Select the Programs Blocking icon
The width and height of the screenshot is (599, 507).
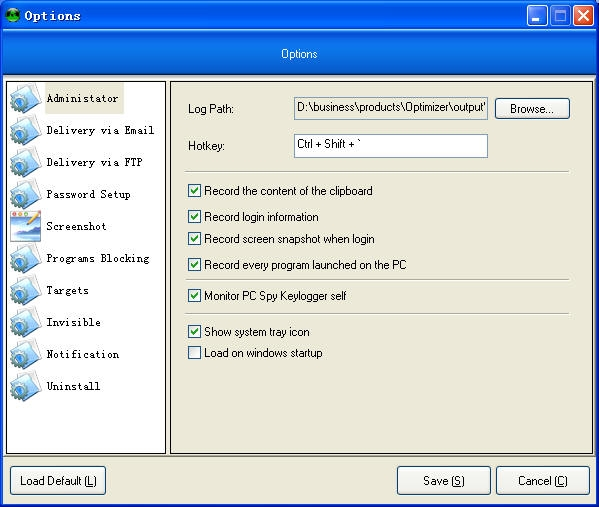point(26,258)
